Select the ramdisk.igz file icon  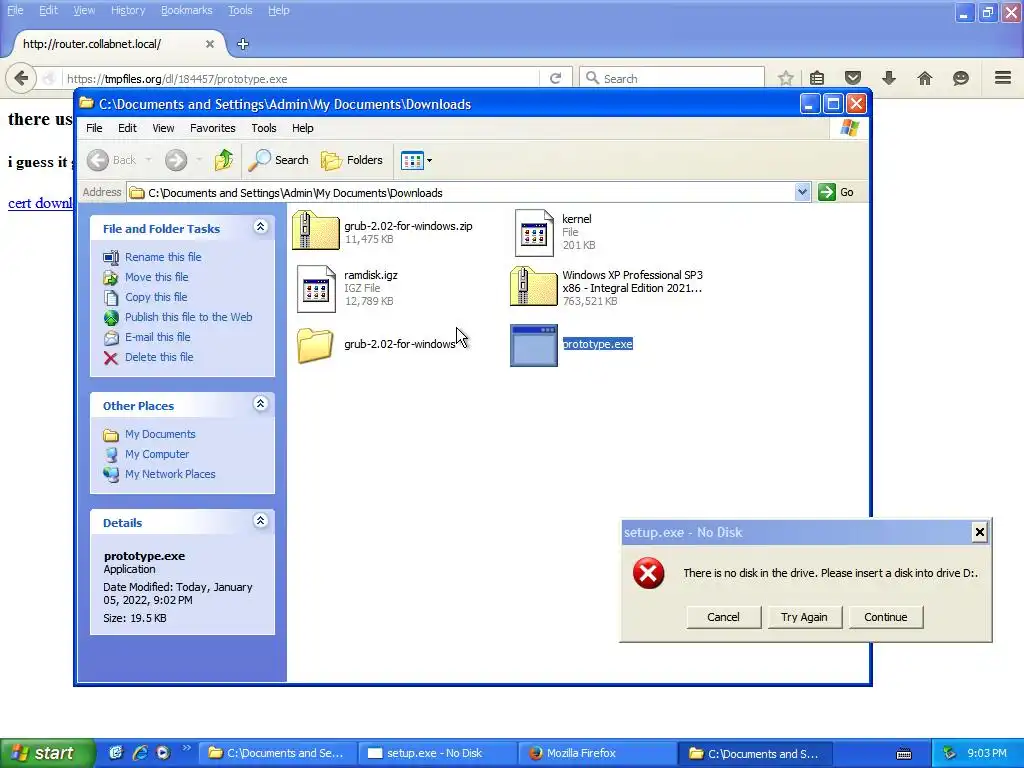tap(316, 289)
